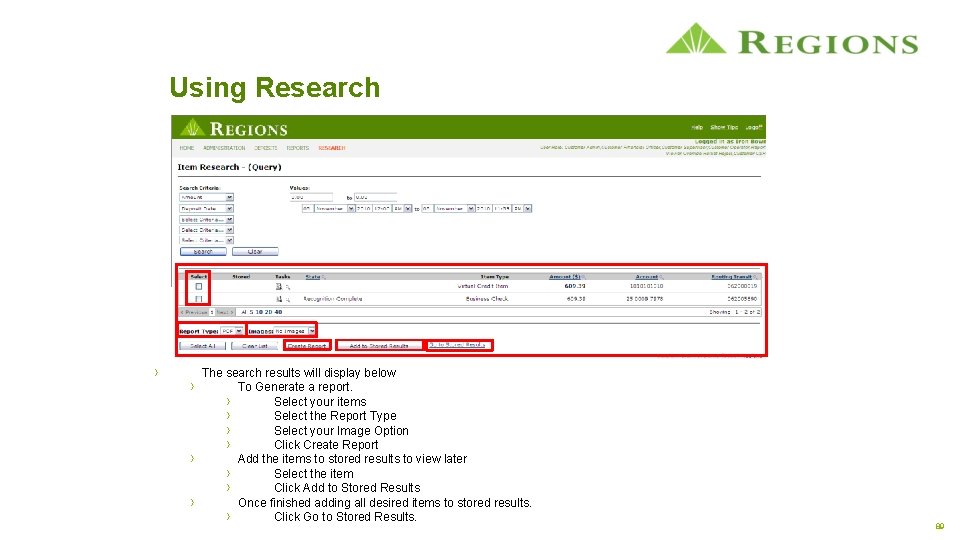This screenshot has width=960, height=540.
Task: Open the third Select Criteria dropdown
Action: (x=206, y=220)
